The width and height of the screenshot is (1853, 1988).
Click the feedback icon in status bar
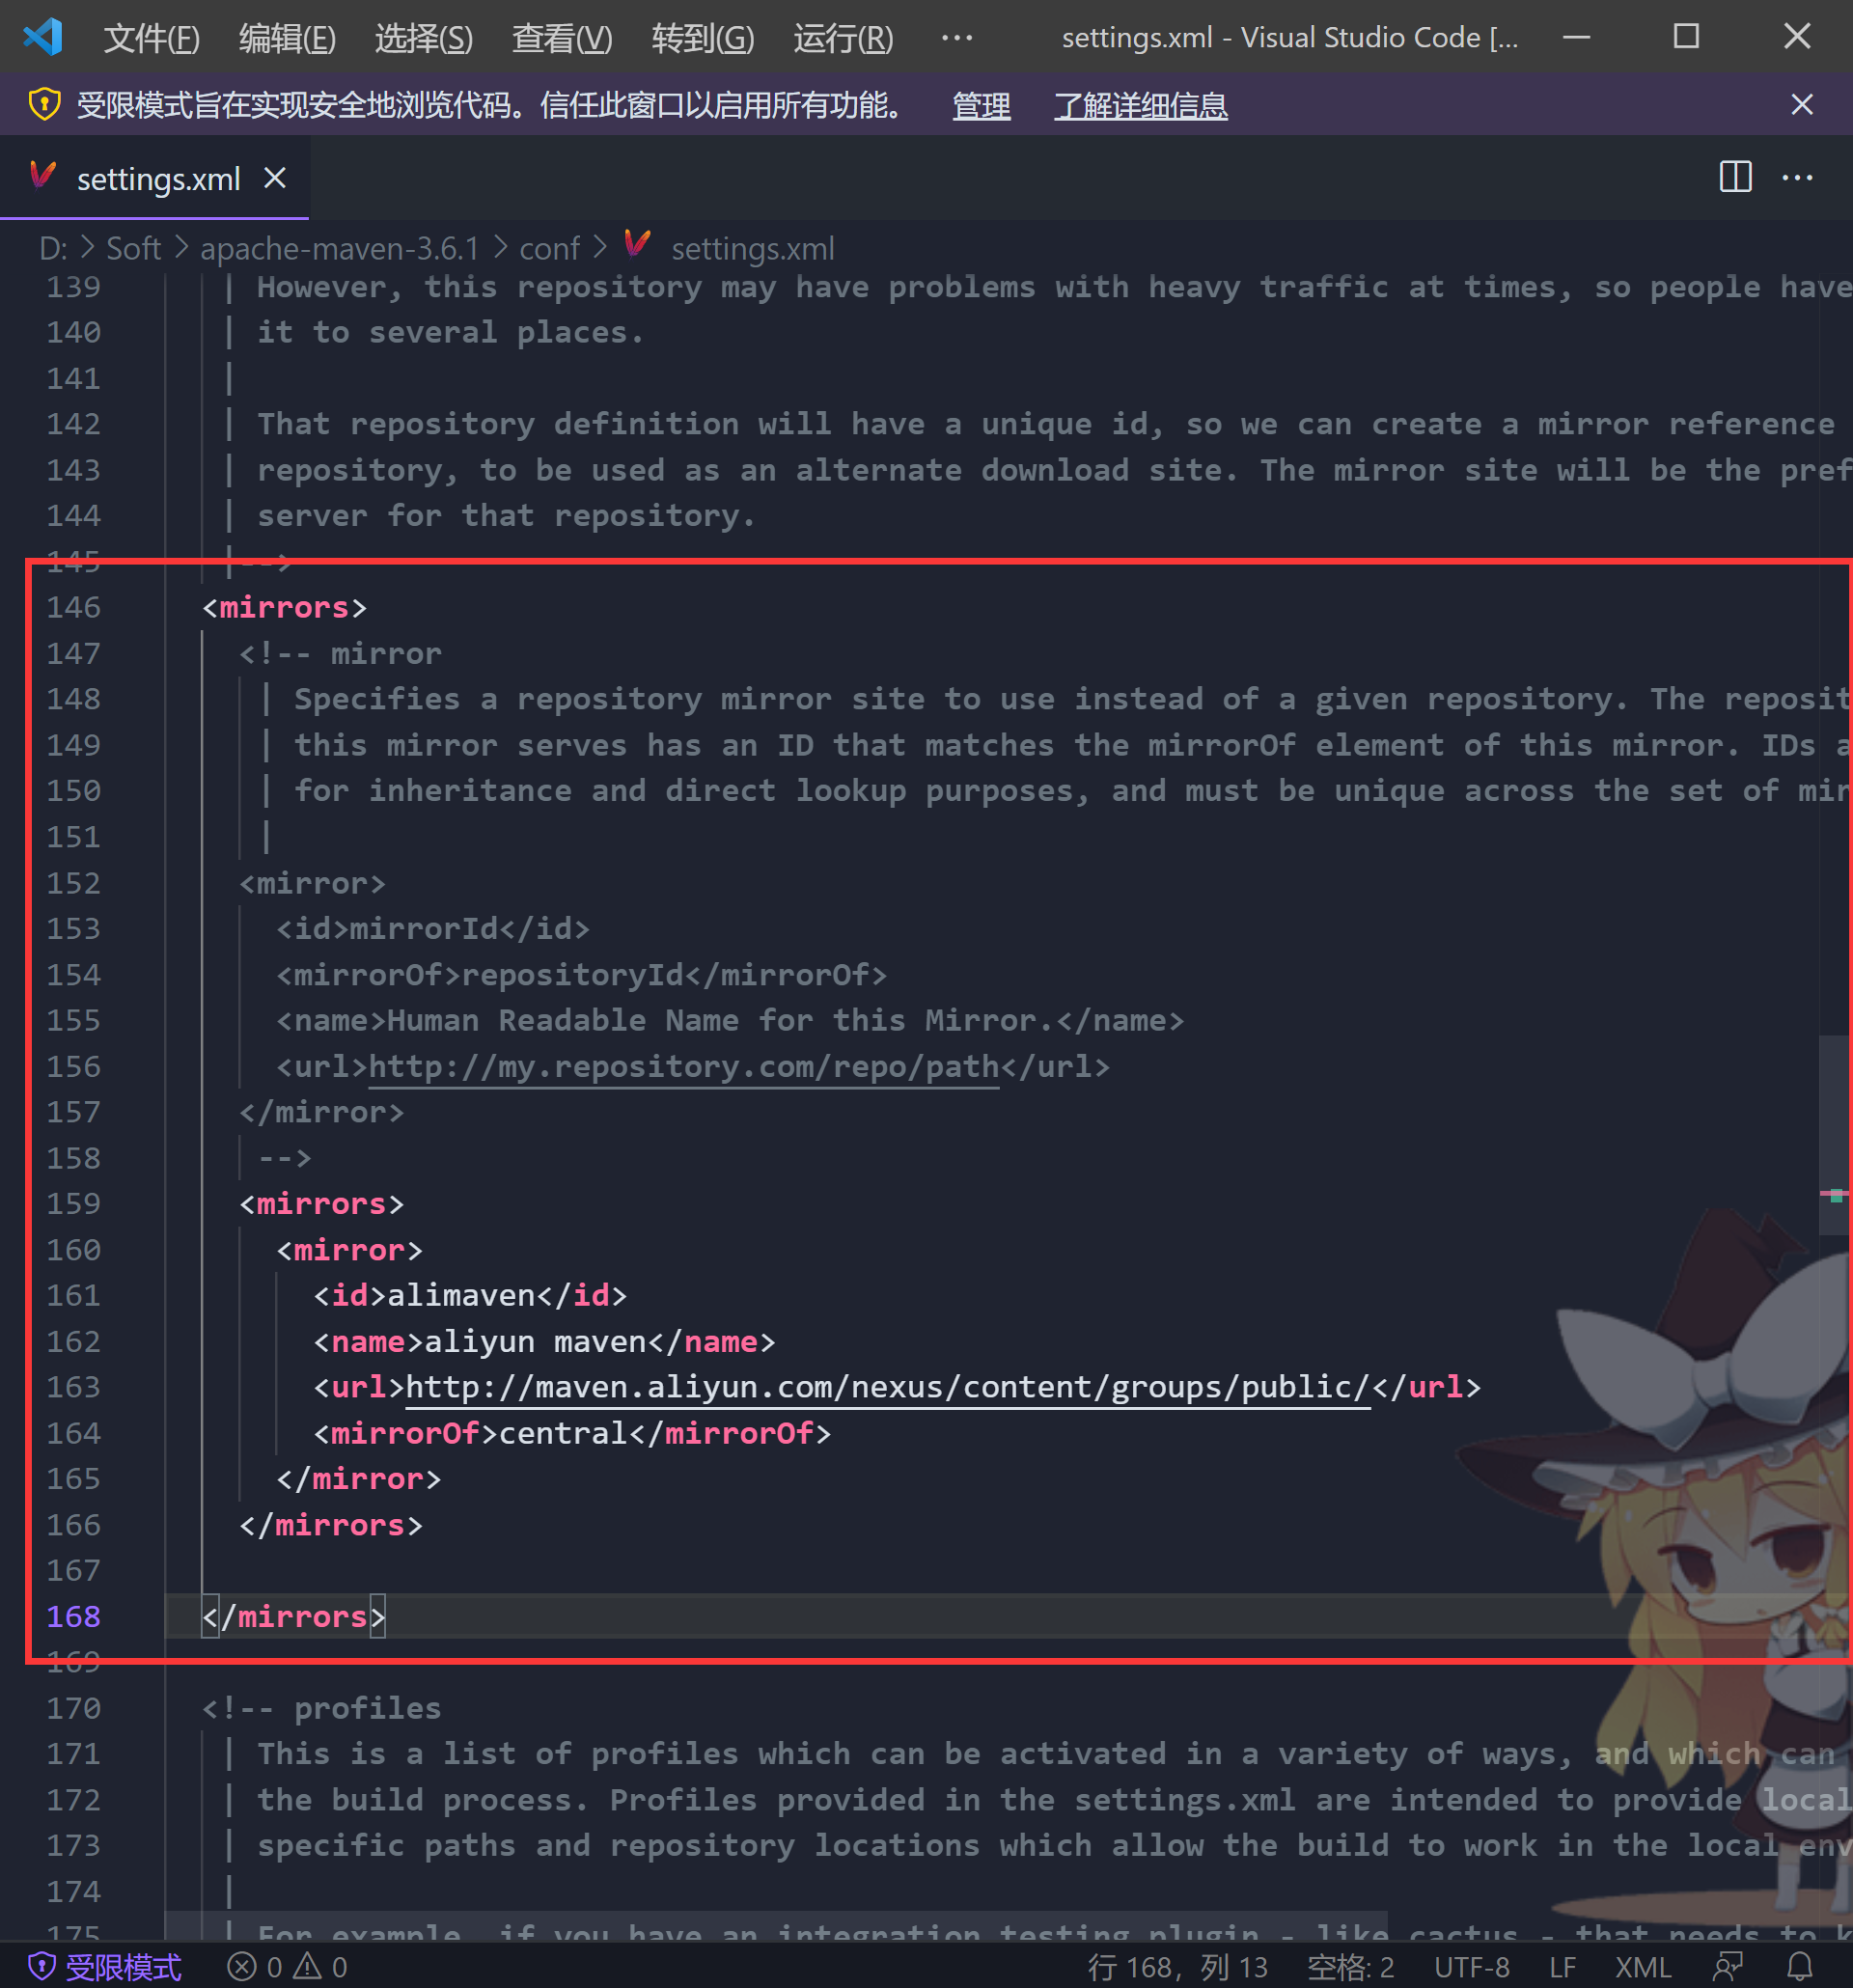pyautogui.click(x=1728, y=1966)
